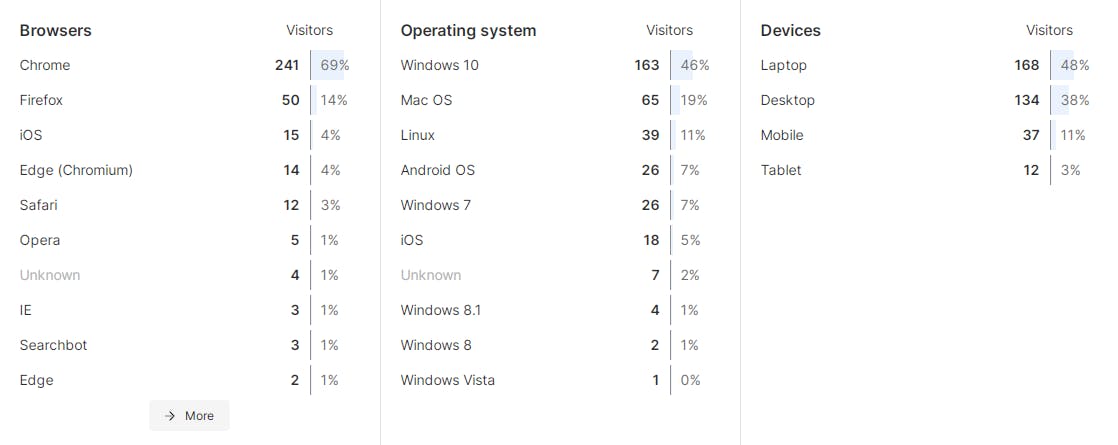Select the Firefox browser row
The image size is (1118, 445).
click(x=185, y=100)
